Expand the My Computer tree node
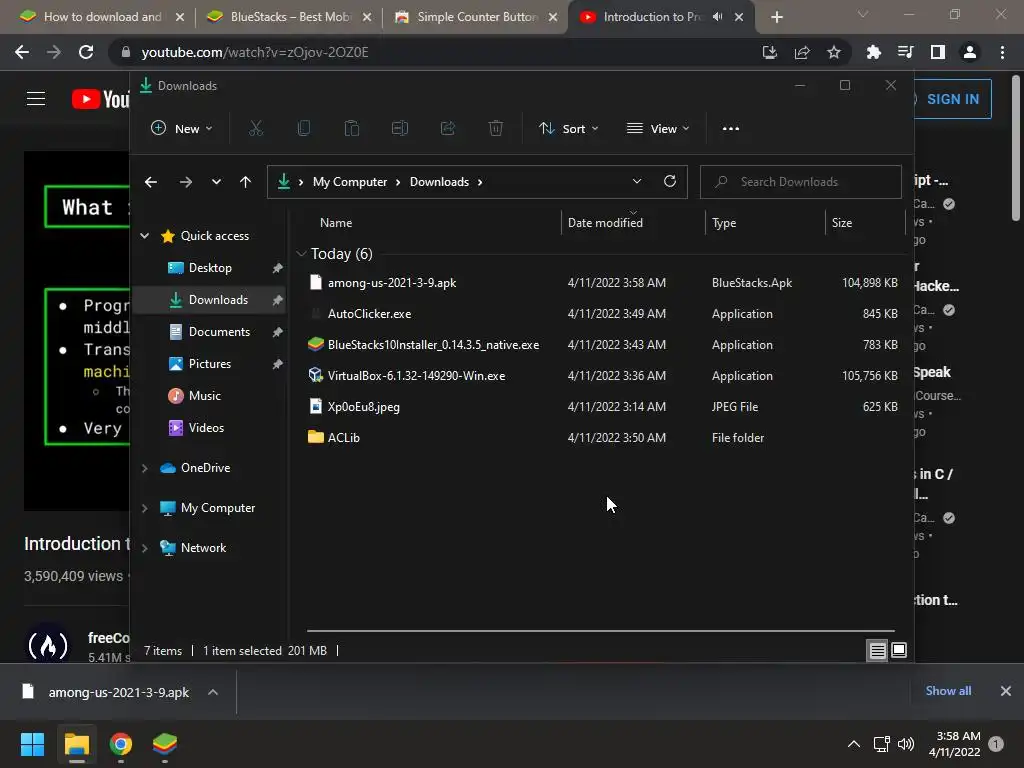The image size is (1024, 768). coord(145,508)
